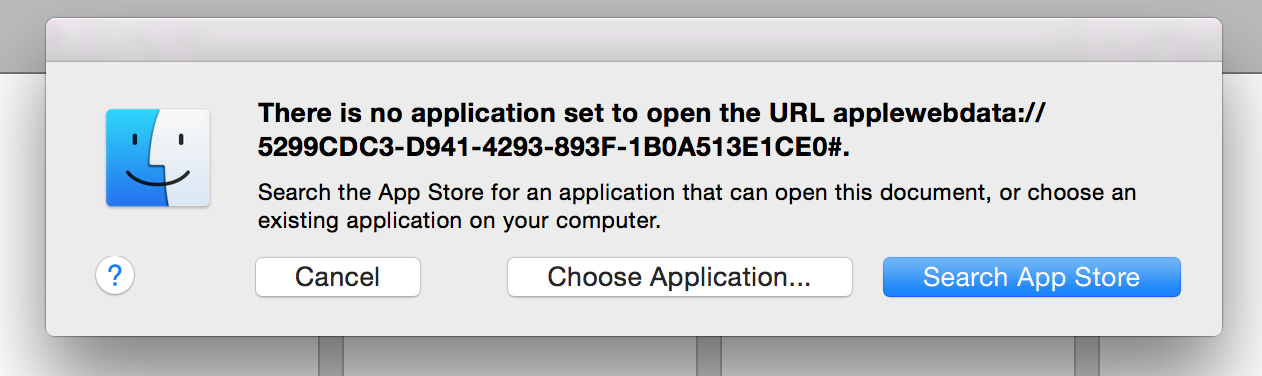This screenshot has width=1262, height=376.
Task: Click the right column divider below the dialog
Action: (x=1087, y=356)
